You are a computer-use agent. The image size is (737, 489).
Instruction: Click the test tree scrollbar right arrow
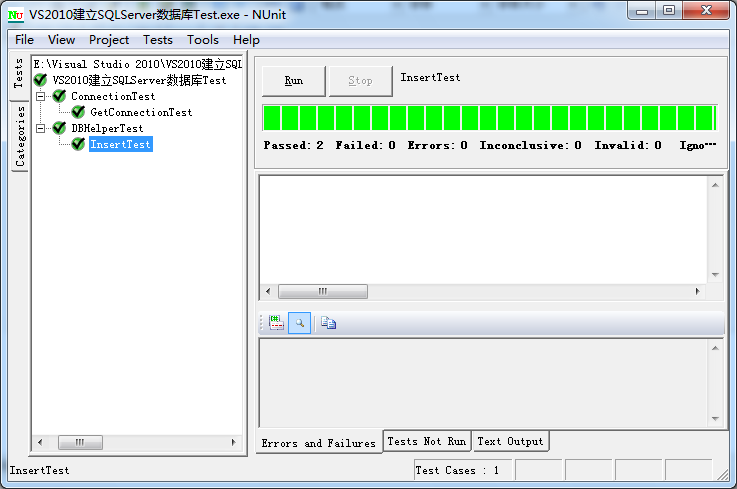click(234, 442)
